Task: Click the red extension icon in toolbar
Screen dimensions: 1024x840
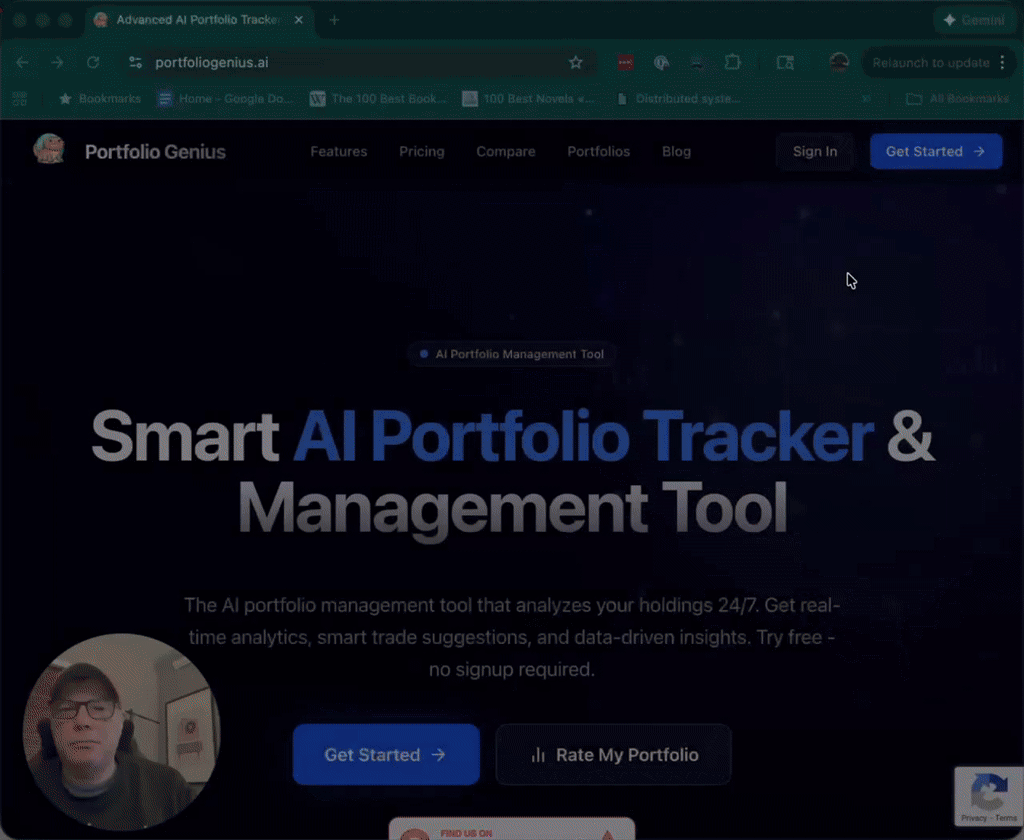Action: 626,62
